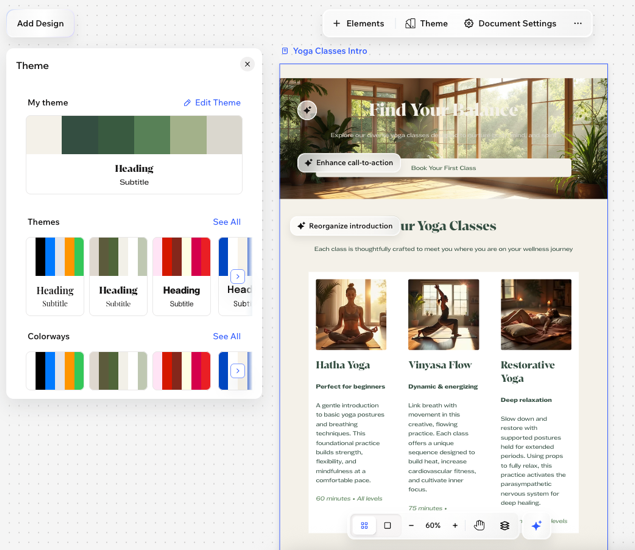Click the Yoga Classes Intro document label

[x=330, y=51]
